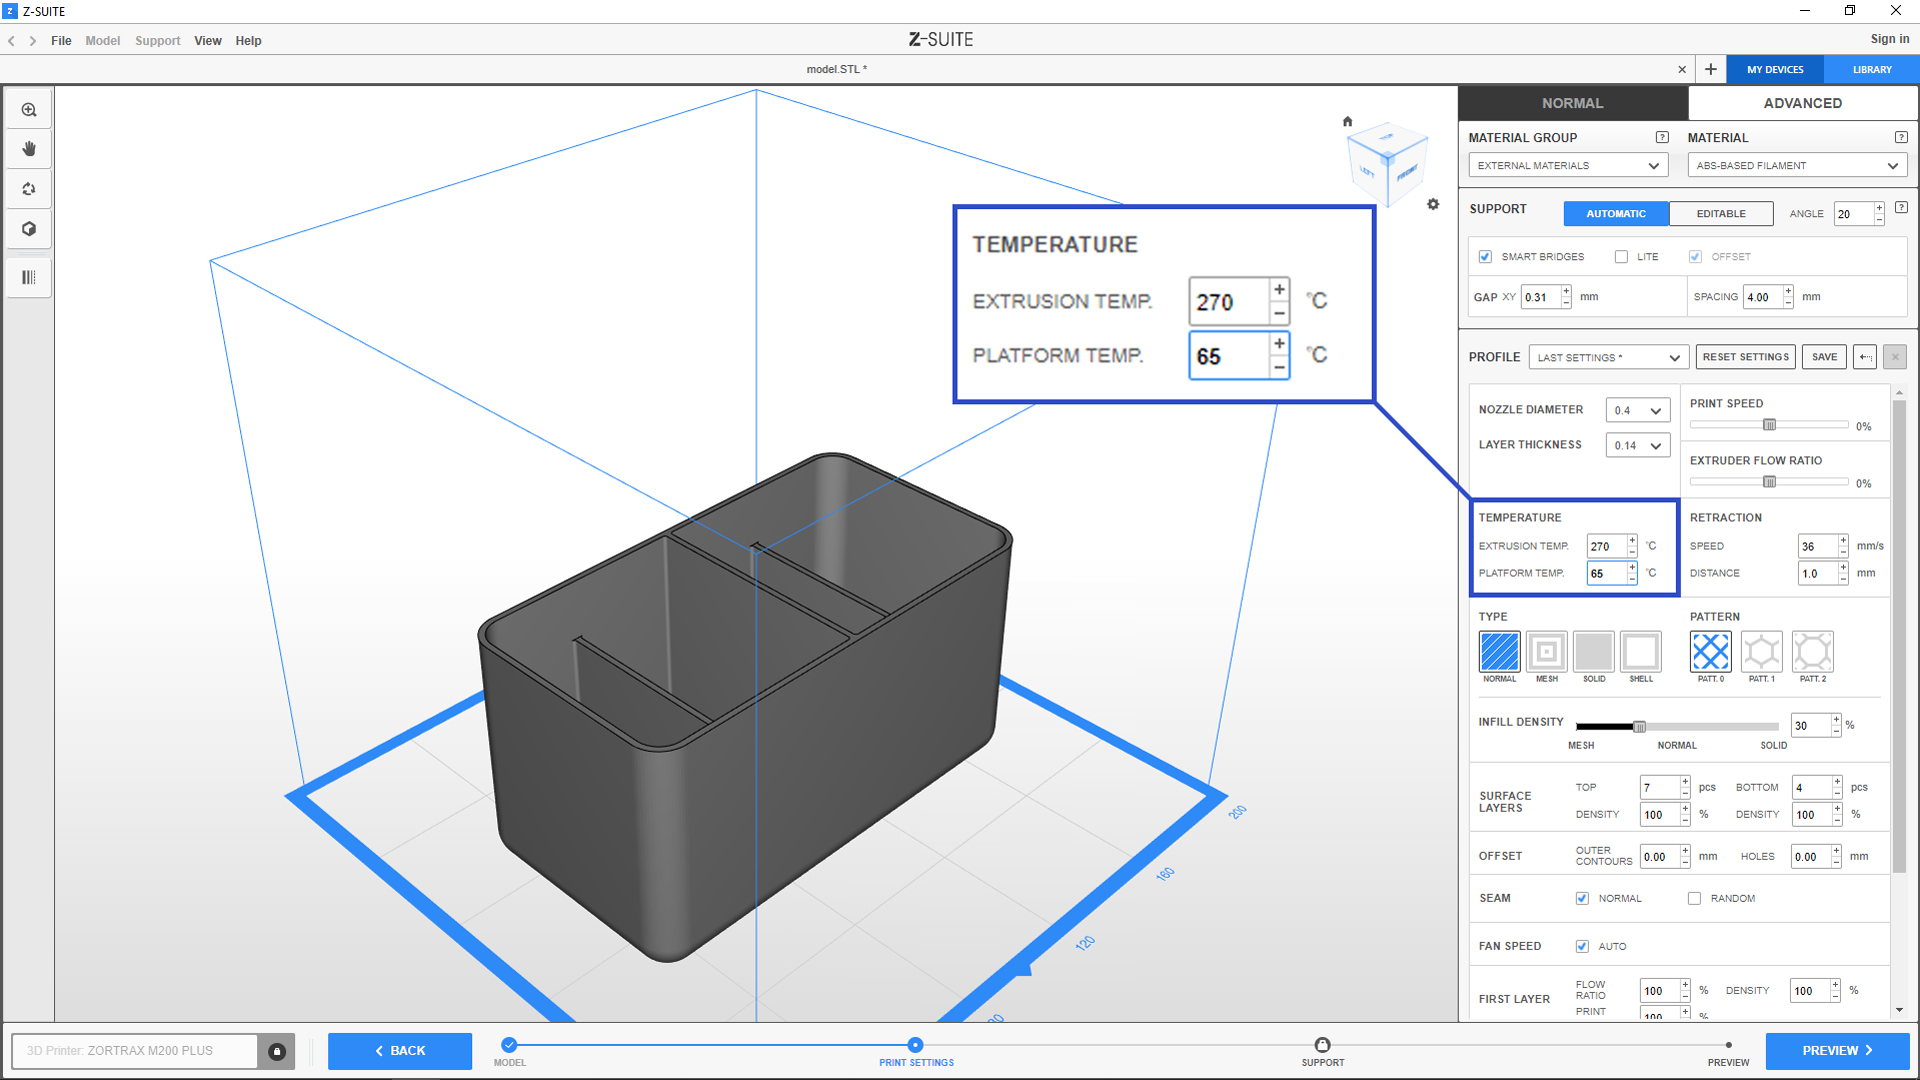Click the Reset Settings button
The width and height of the screenshot is (1920, 1080).
1745,357
